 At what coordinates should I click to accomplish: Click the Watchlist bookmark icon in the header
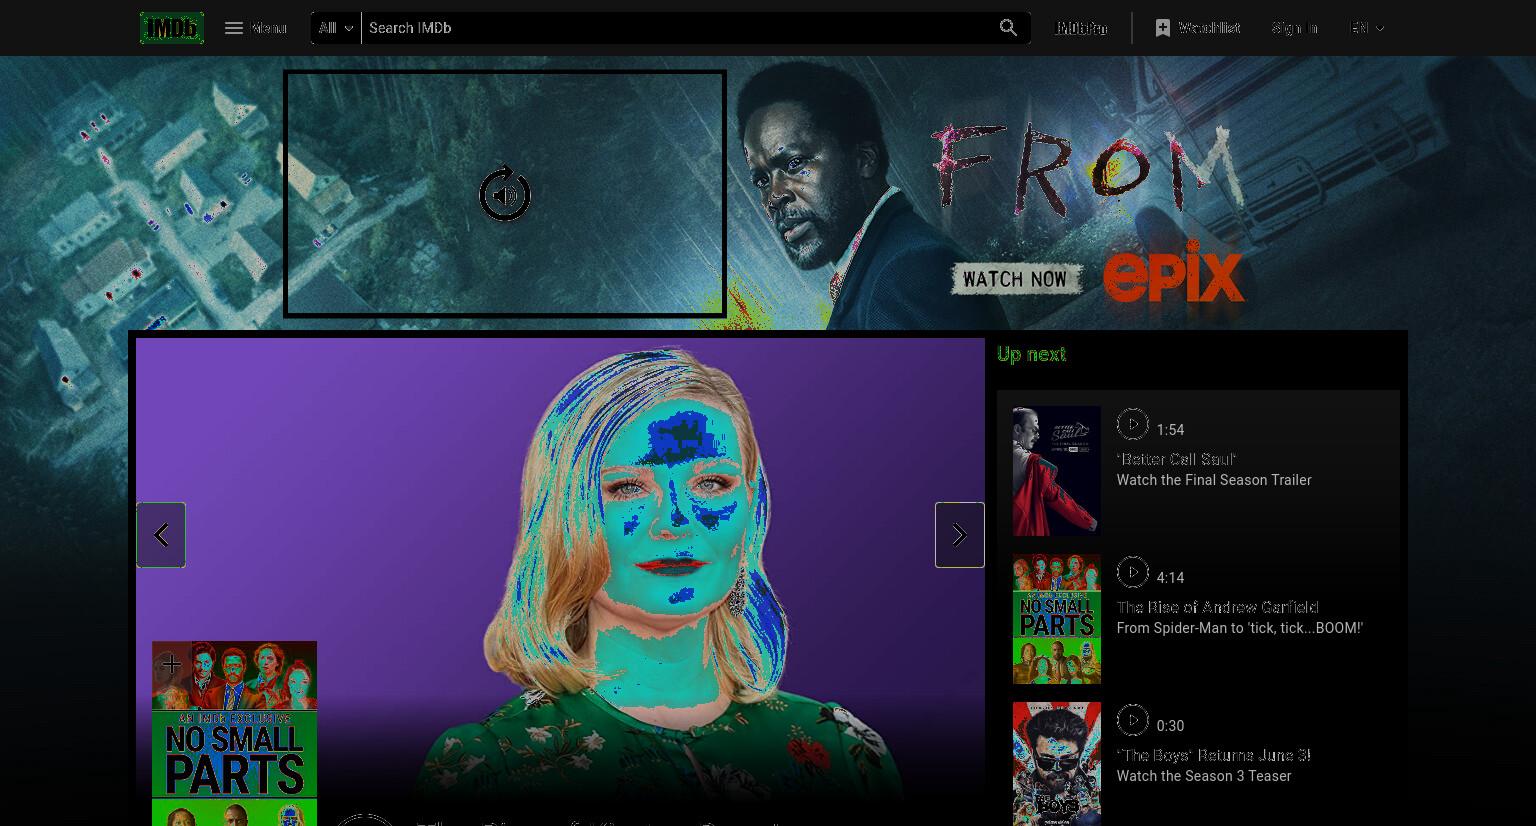pos(1162,28)
